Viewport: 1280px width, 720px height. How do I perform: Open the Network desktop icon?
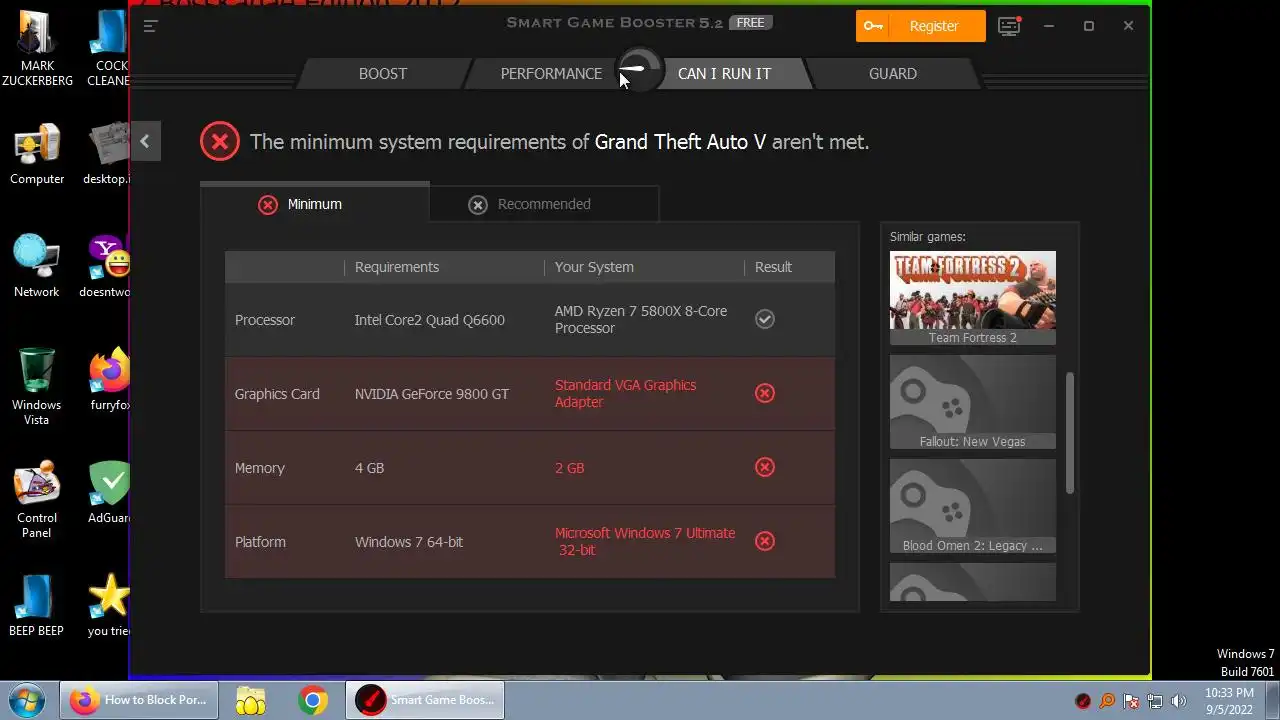pyautogui.click(x=37, y=266)
